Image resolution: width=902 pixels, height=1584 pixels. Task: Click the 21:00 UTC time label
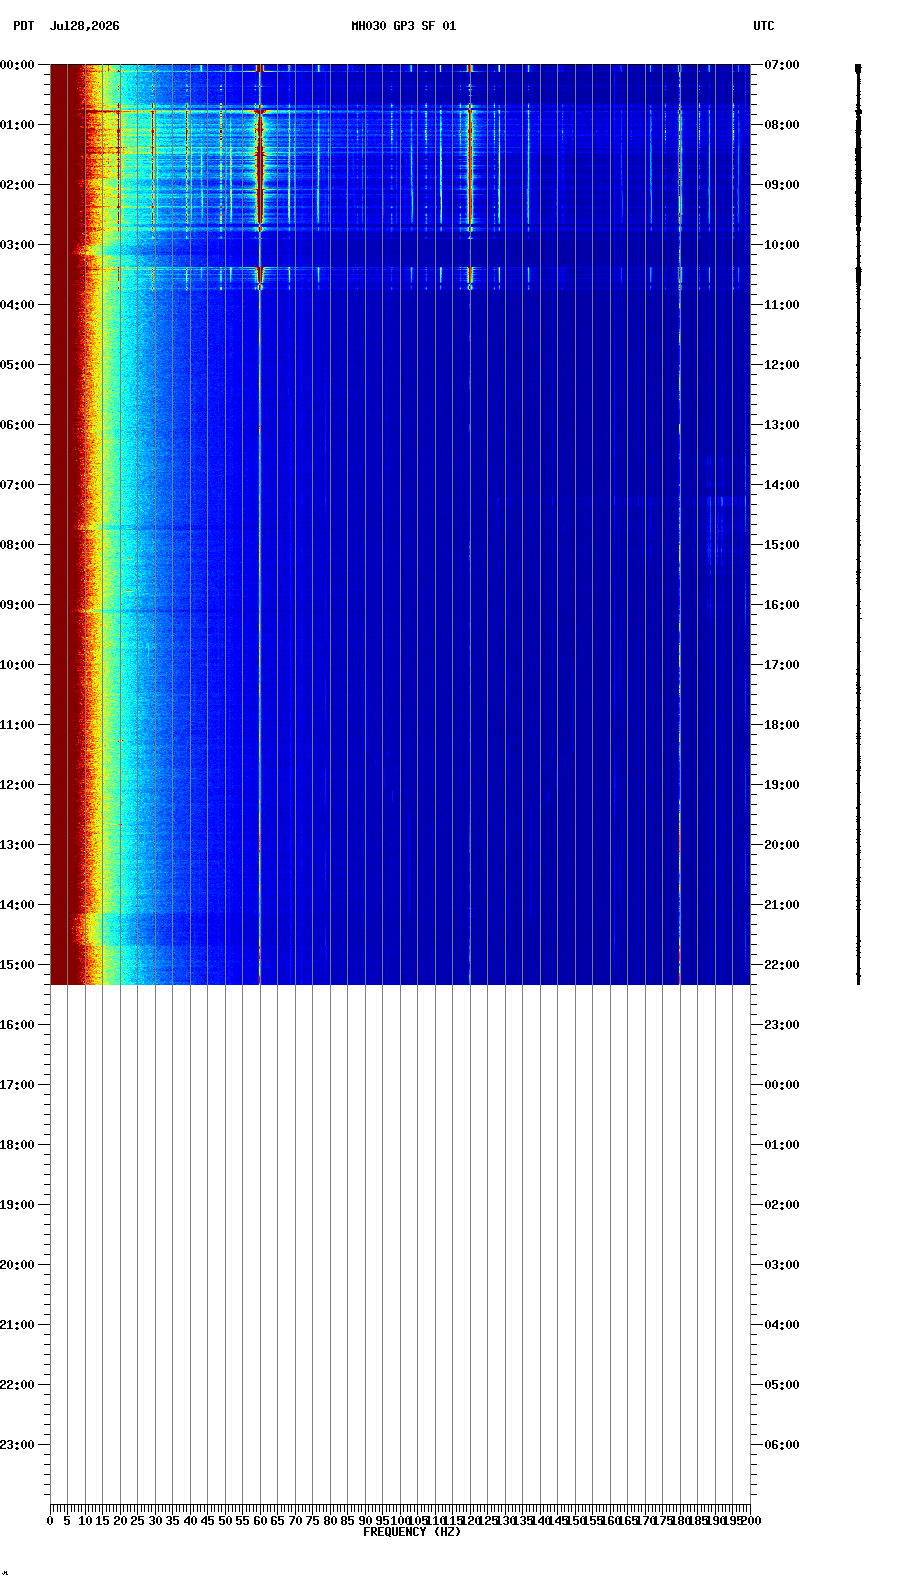[x=782, y=905]
